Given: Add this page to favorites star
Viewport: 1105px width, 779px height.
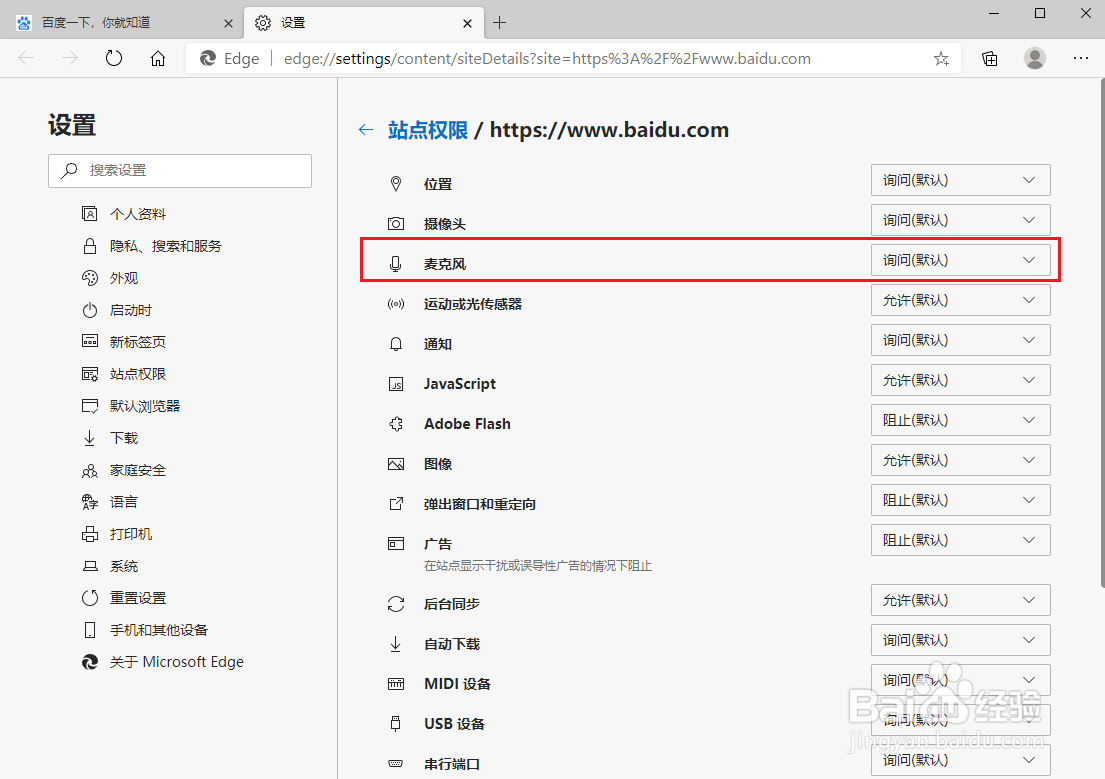Looking at the screenshot, I should 942,59.
